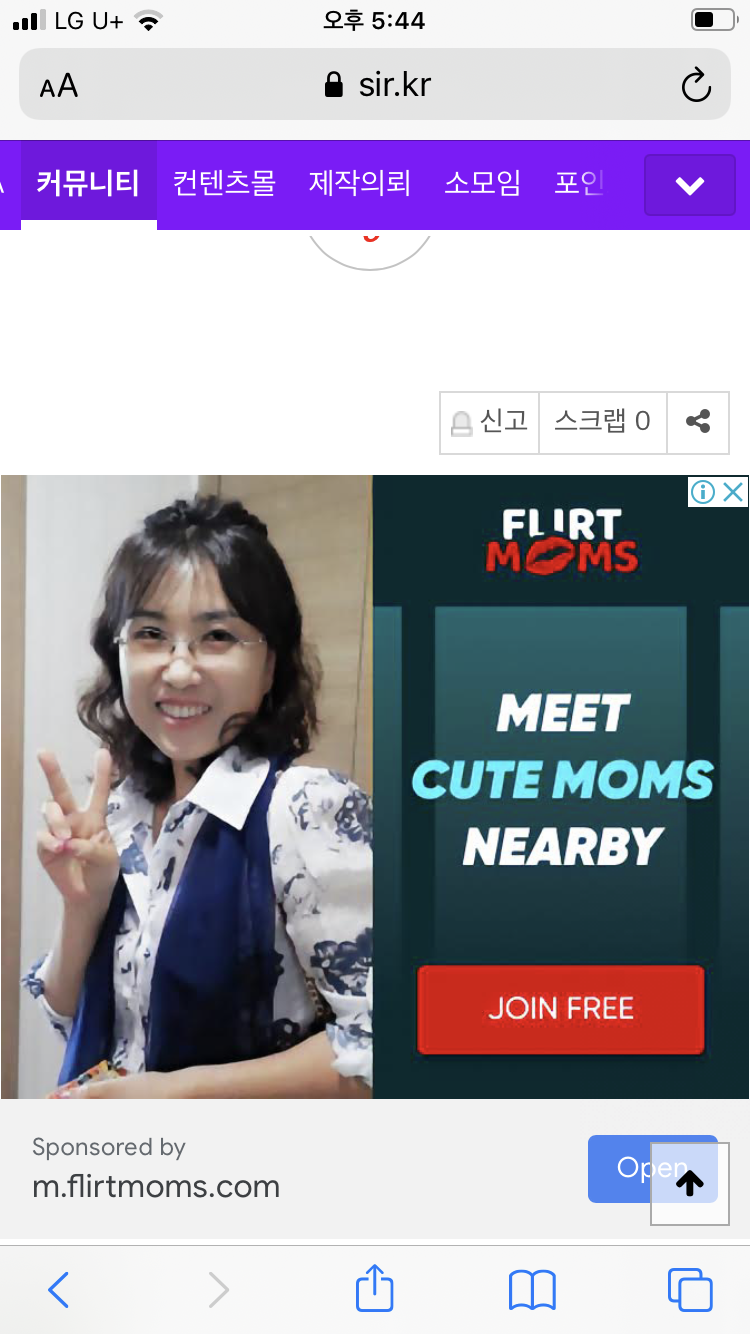The width and height of the screenshot is (750, 1334).
Task: Tap the Safari reload page icon
Action: tap(696, 85)
